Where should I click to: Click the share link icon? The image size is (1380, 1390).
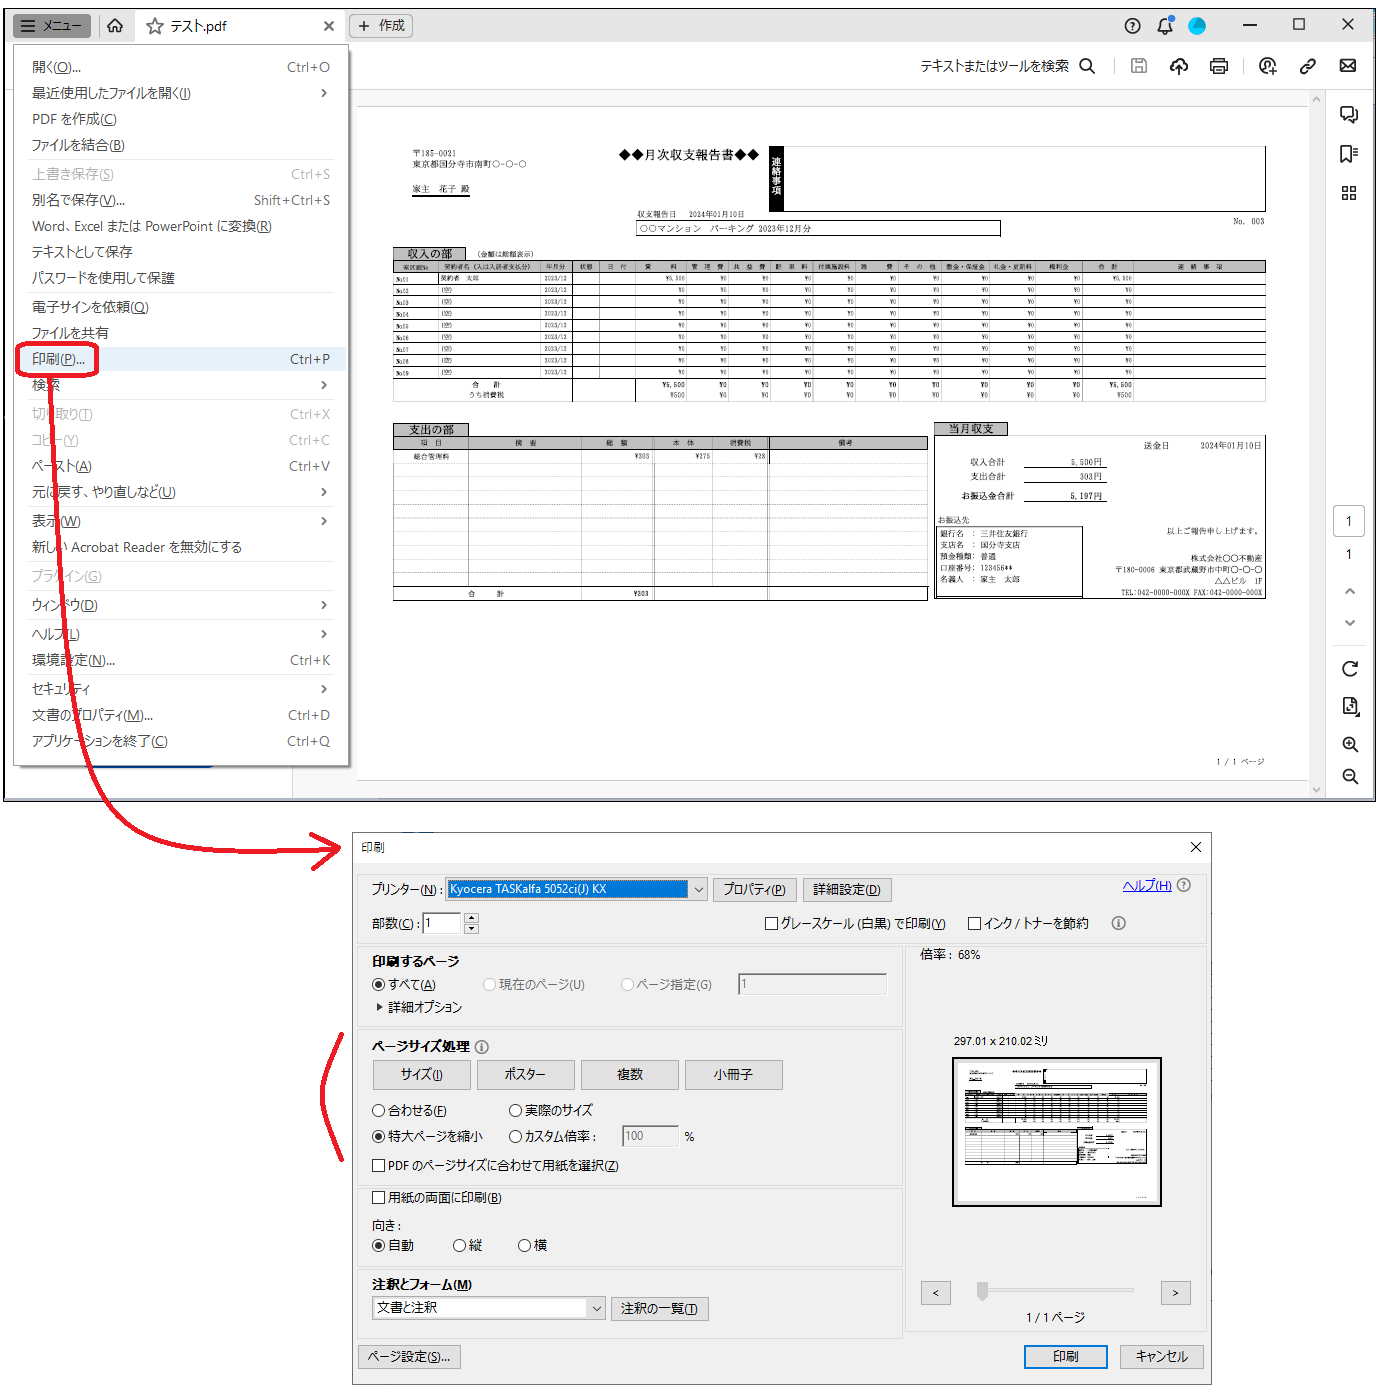click(1307, 66)
